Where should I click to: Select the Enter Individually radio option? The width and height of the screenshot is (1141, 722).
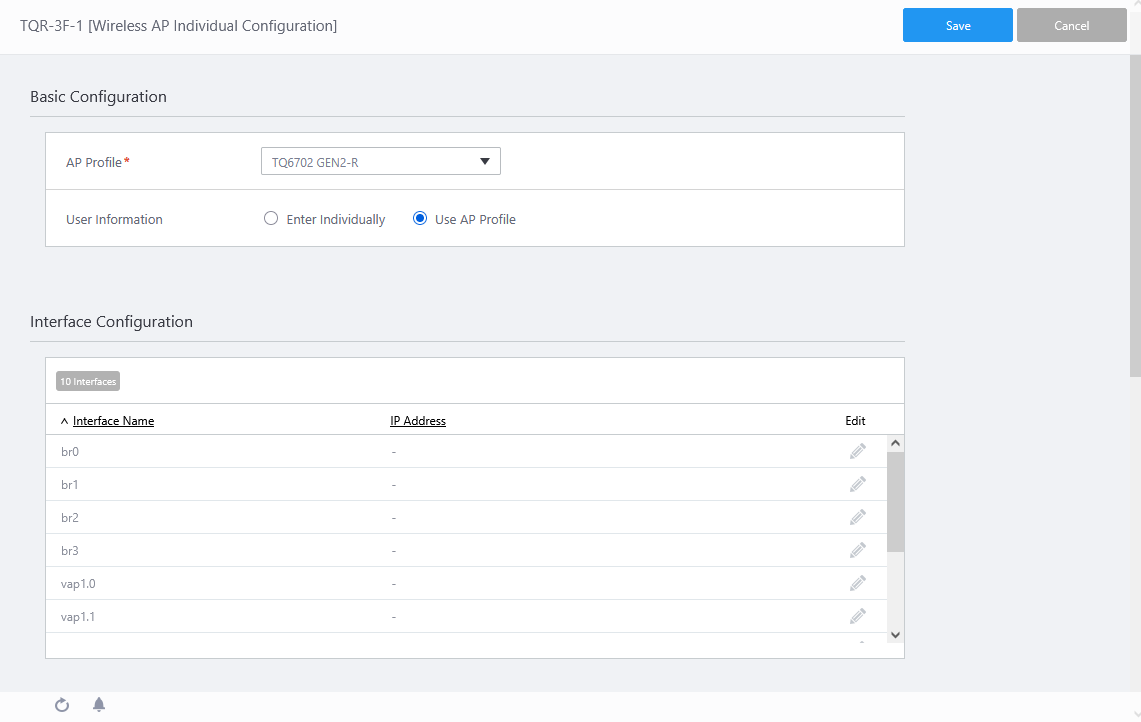pyautogui.click(x=271, y=219)
